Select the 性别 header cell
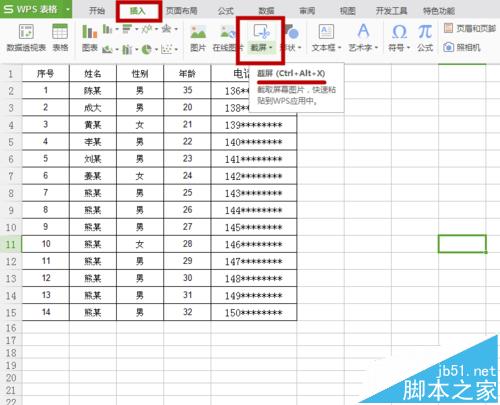This screenshot has width=500, height=405. pyautogui.click(x=140, y=73)
